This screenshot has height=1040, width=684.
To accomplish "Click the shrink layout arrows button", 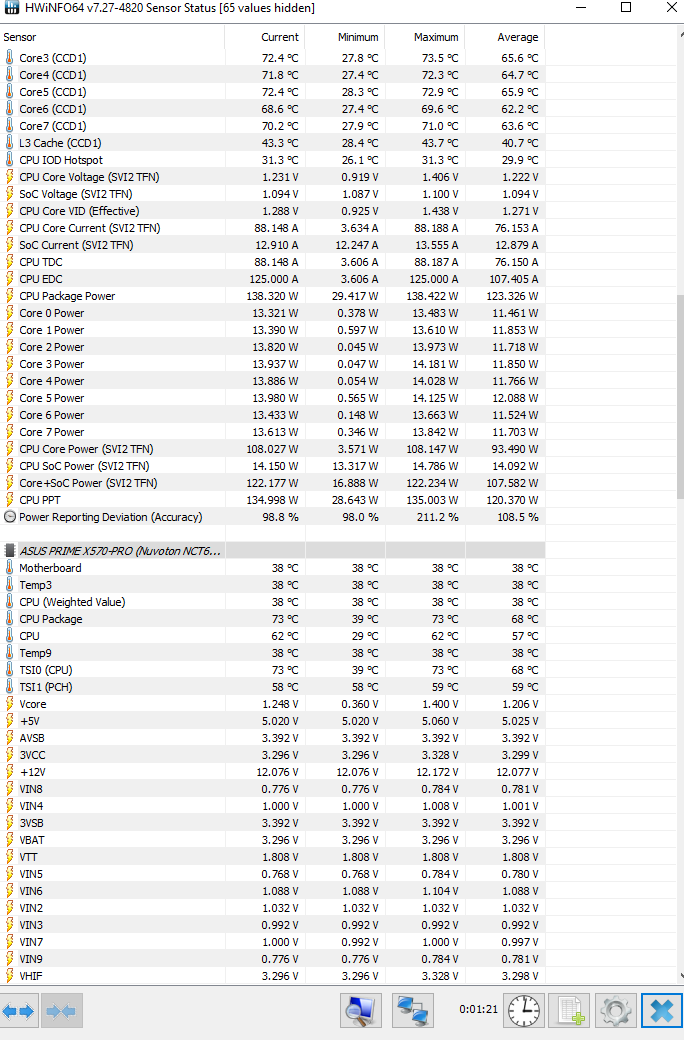I will 62,1011.
